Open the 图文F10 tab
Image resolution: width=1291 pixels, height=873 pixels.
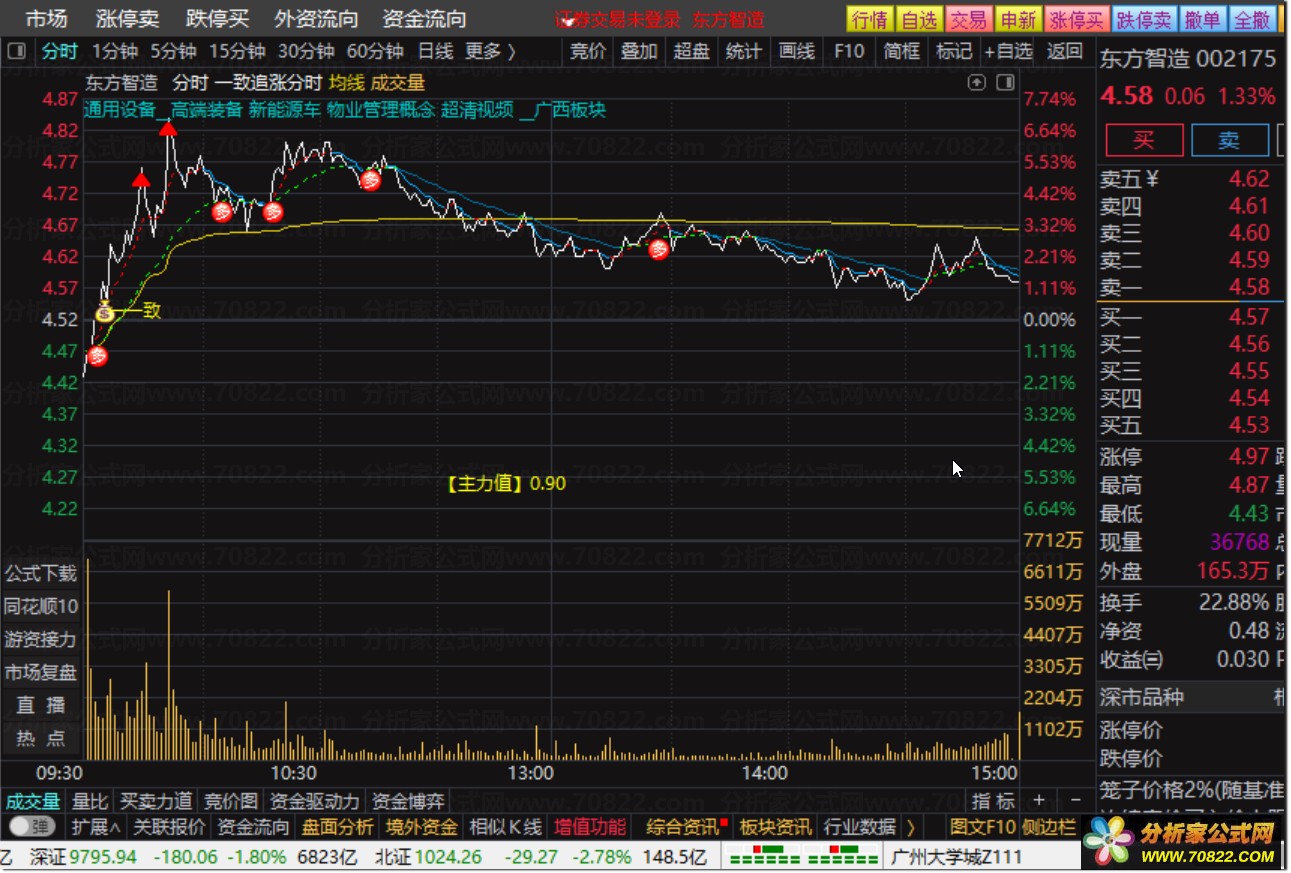(x=983, y=827)
